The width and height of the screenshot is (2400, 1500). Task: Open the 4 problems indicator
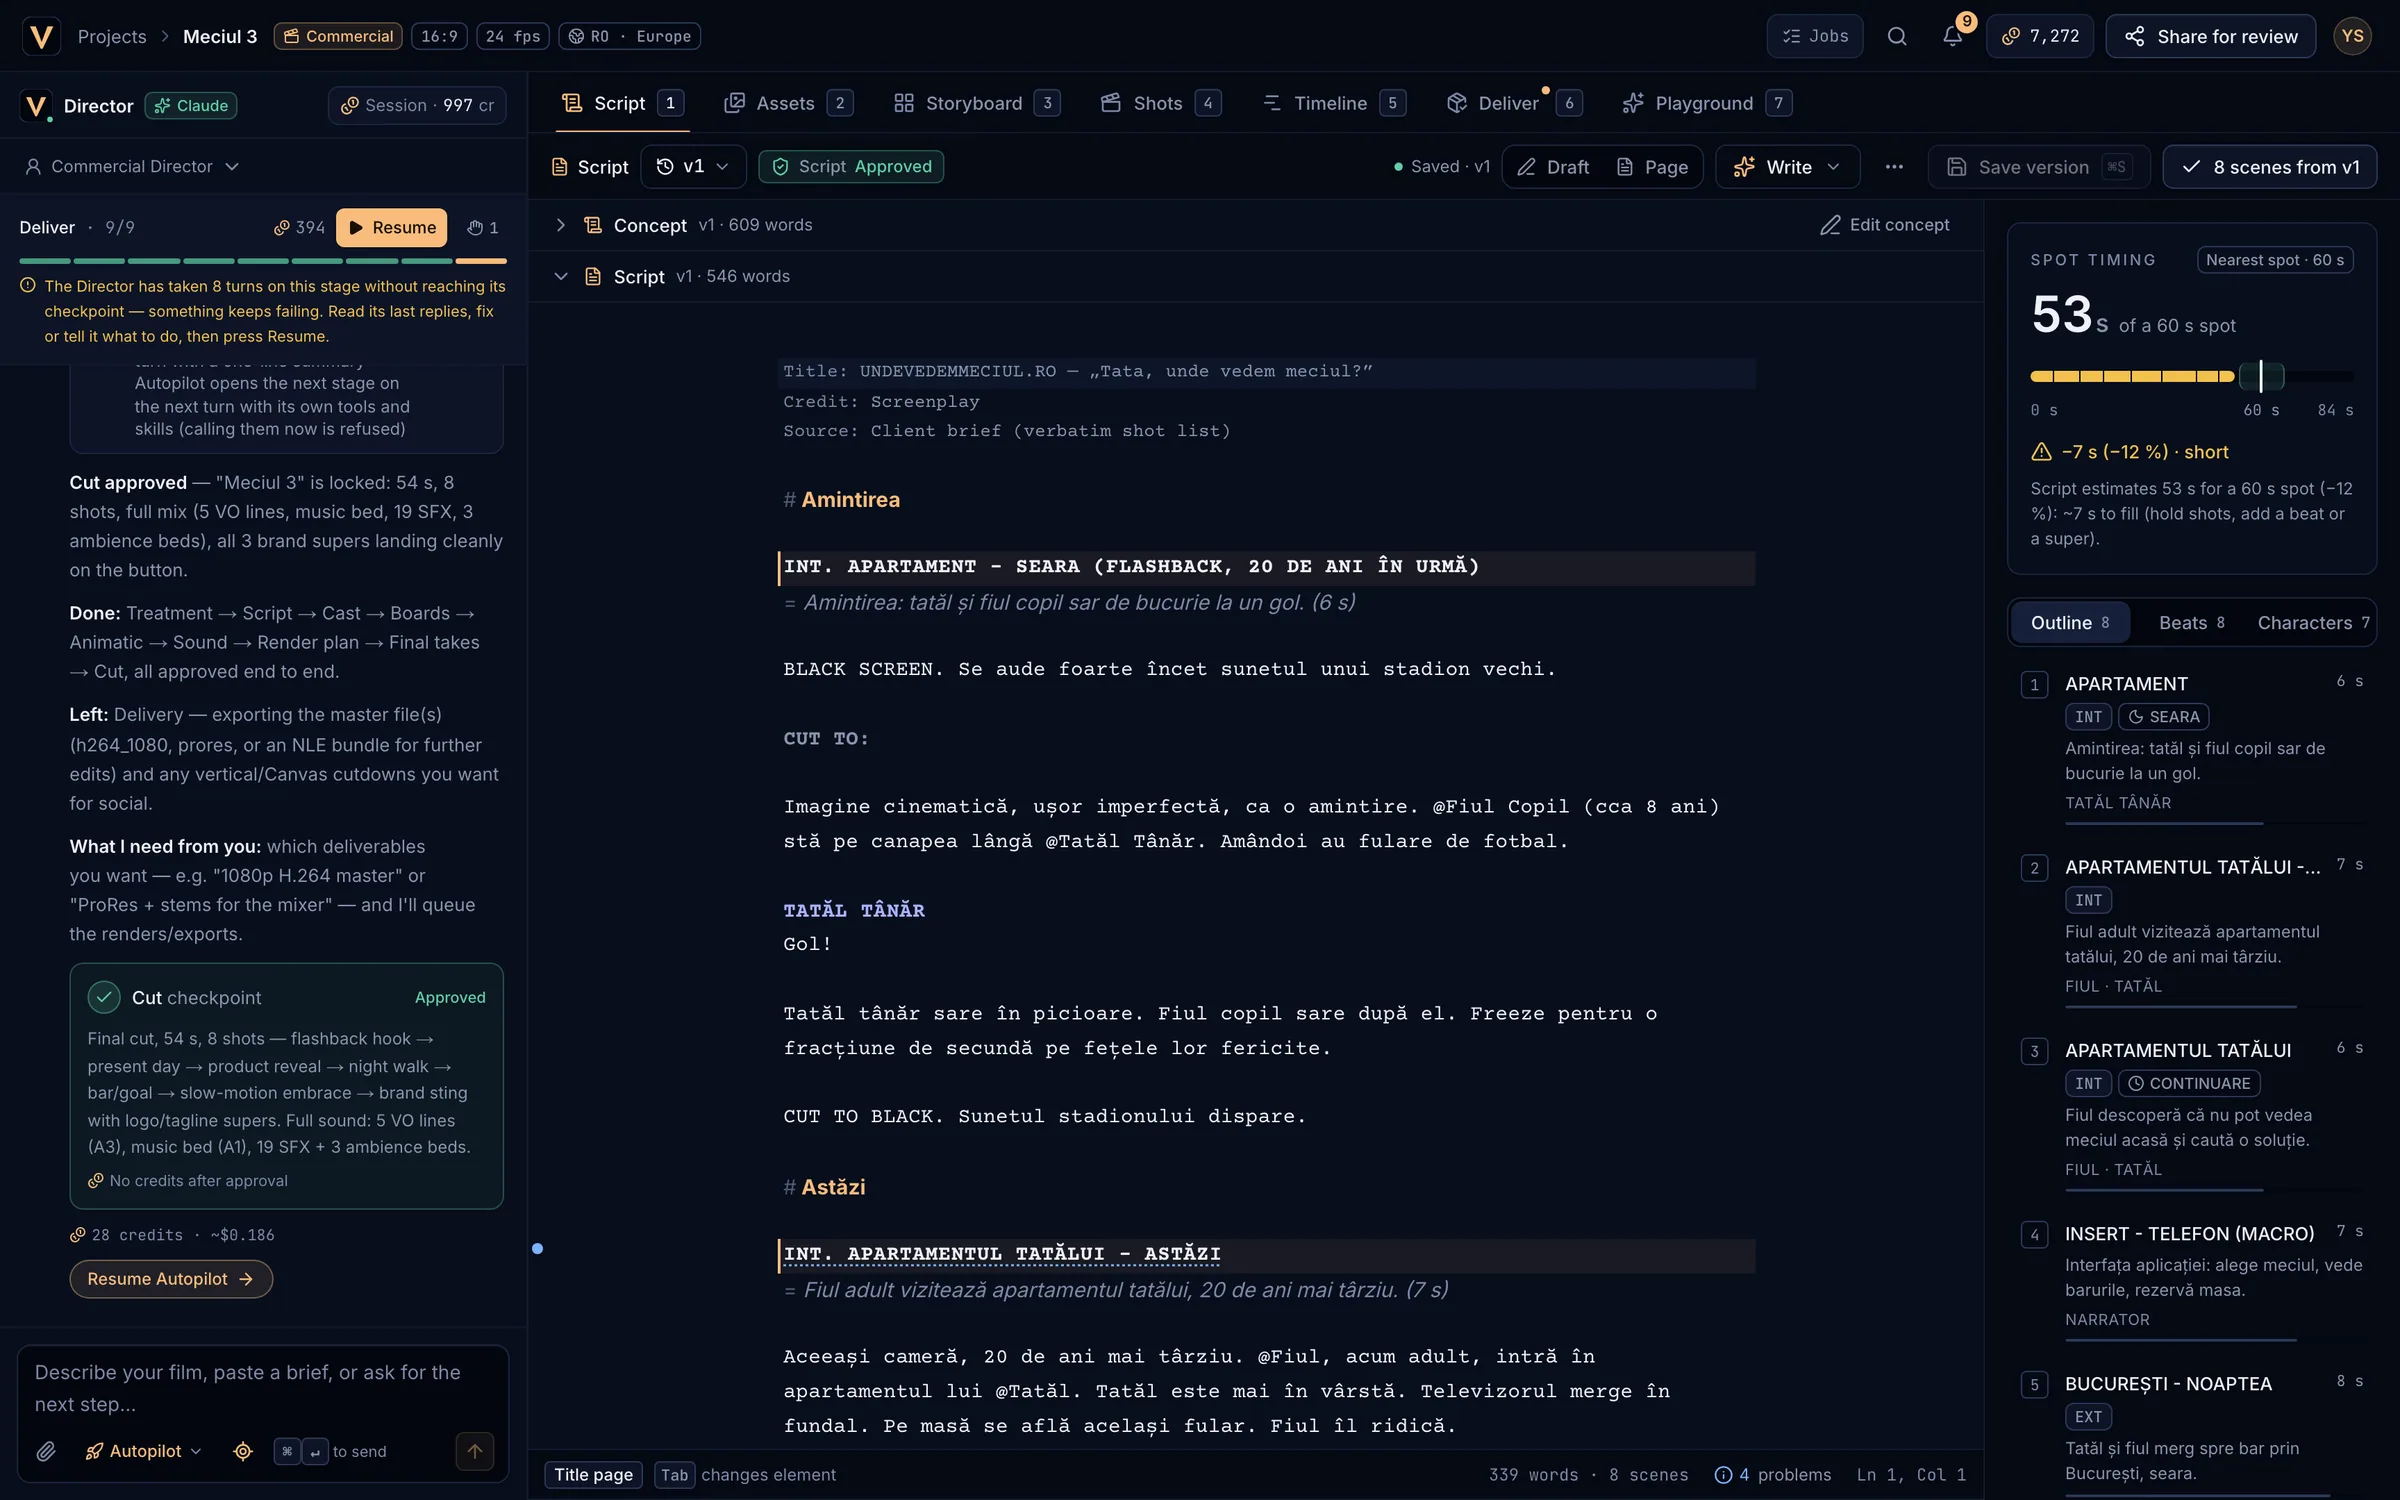click(x=1773, y=1475)
